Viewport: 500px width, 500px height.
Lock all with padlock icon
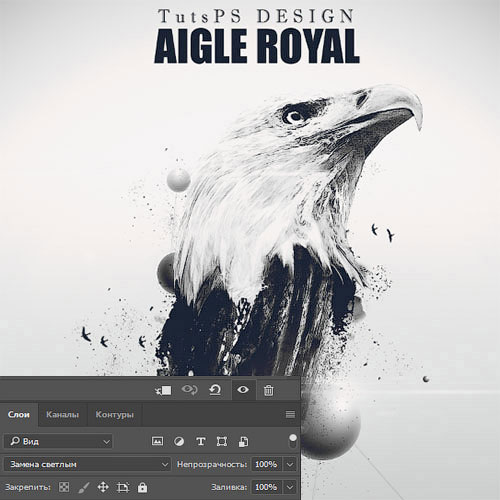[142, 487]
